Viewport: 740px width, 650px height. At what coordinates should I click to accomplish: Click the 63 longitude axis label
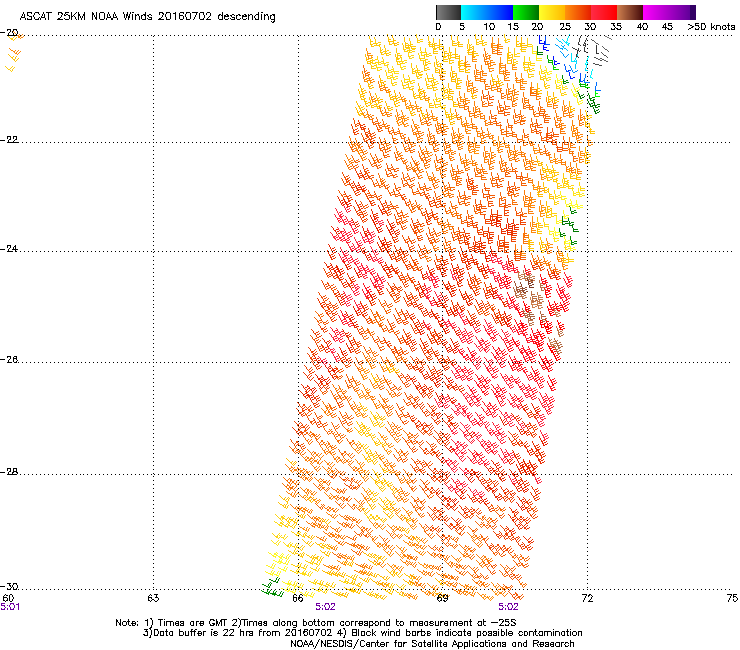[153, 598]
